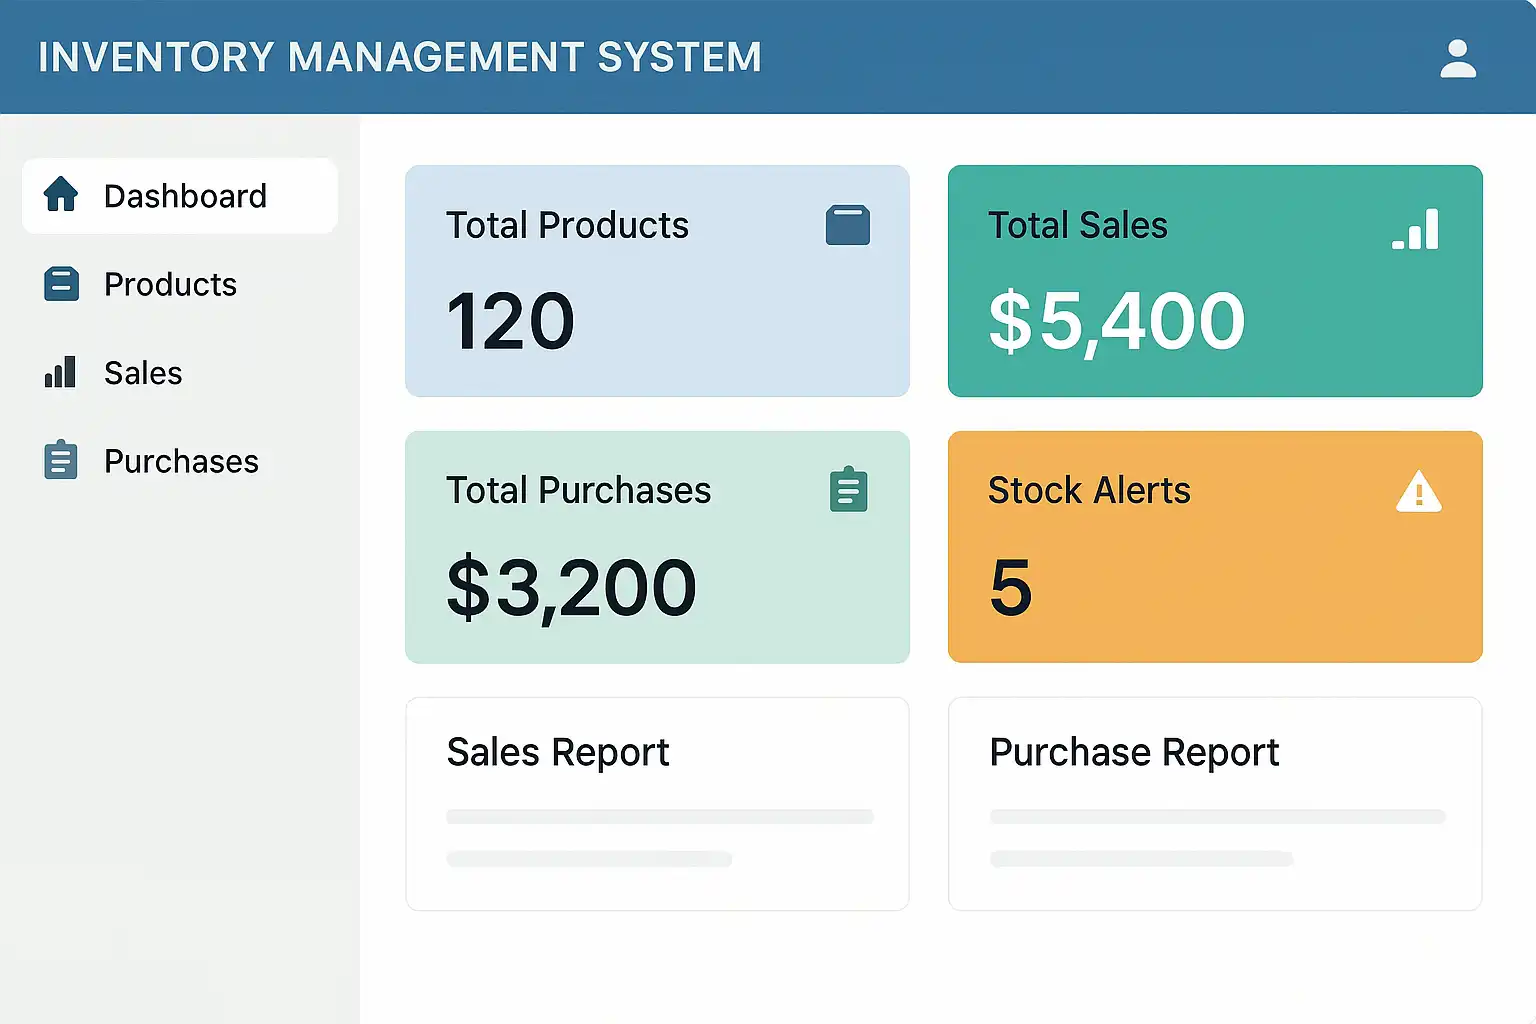Go to the Products page in sidebar
Viewport: 1536px width, 1024px height.
170,285
